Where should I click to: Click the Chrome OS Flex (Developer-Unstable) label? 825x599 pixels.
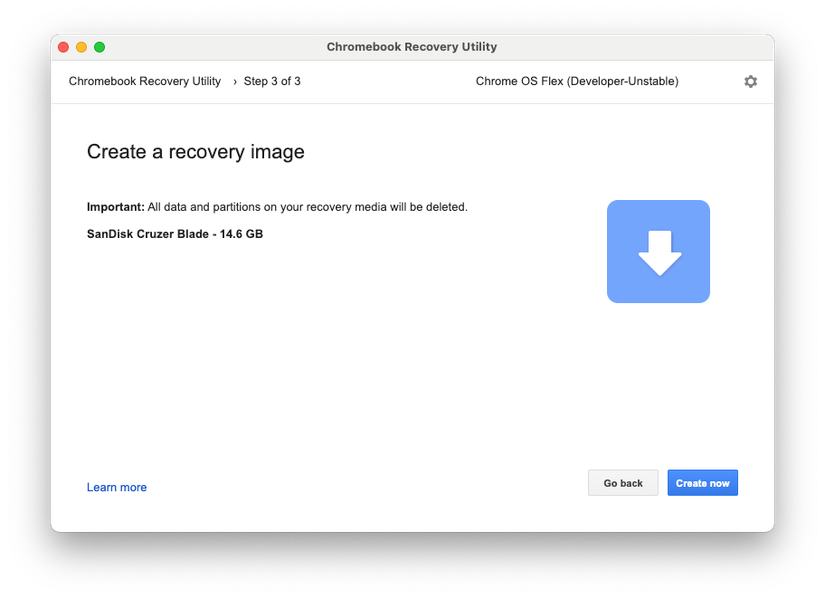578,81
